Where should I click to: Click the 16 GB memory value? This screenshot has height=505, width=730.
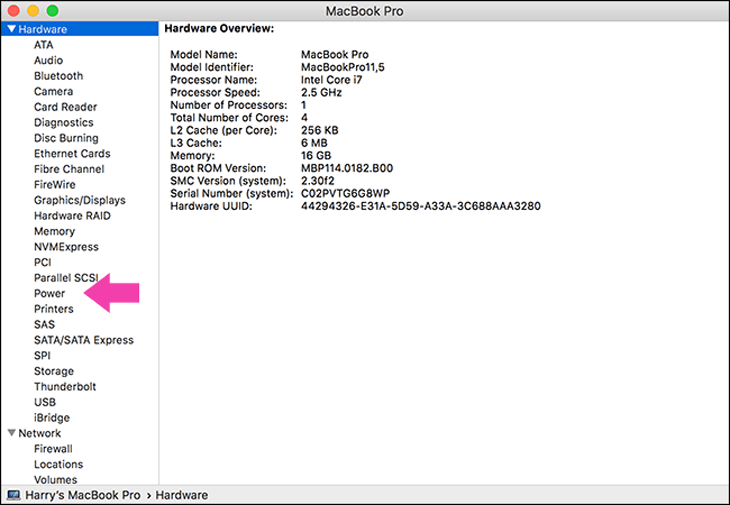click(316, 155)
